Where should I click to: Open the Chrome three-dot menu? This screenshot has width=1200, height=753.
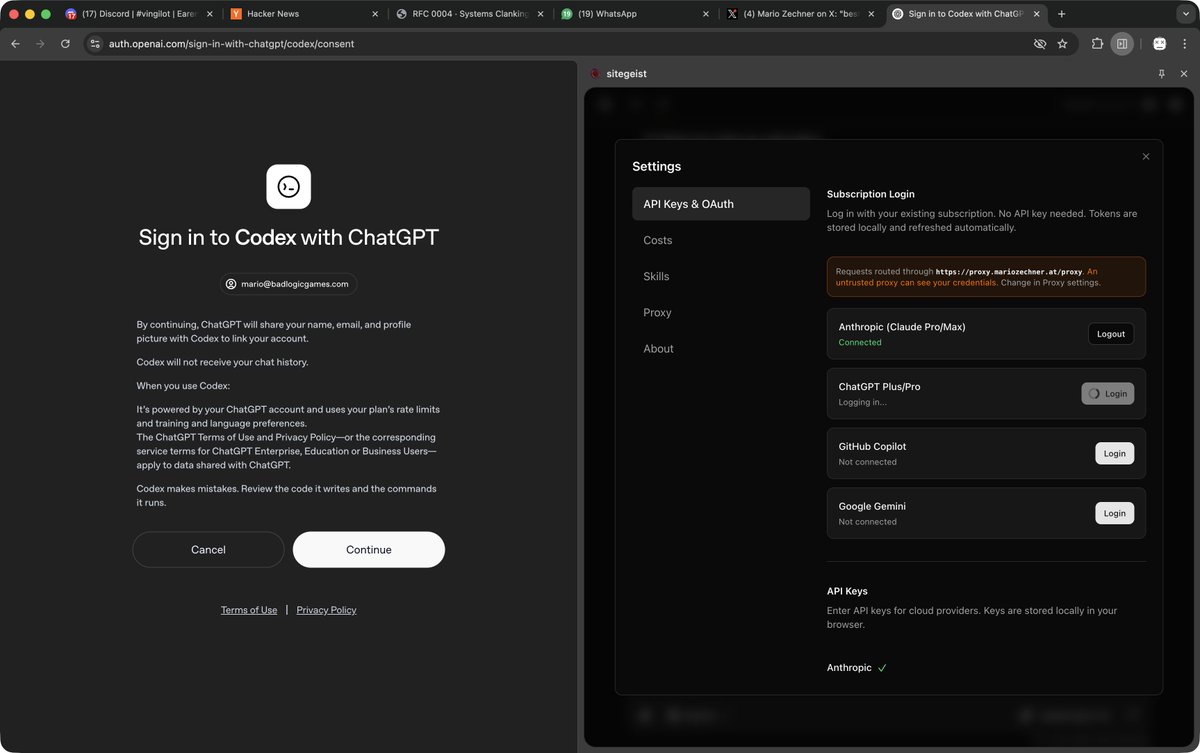(x=1184, y=44)
